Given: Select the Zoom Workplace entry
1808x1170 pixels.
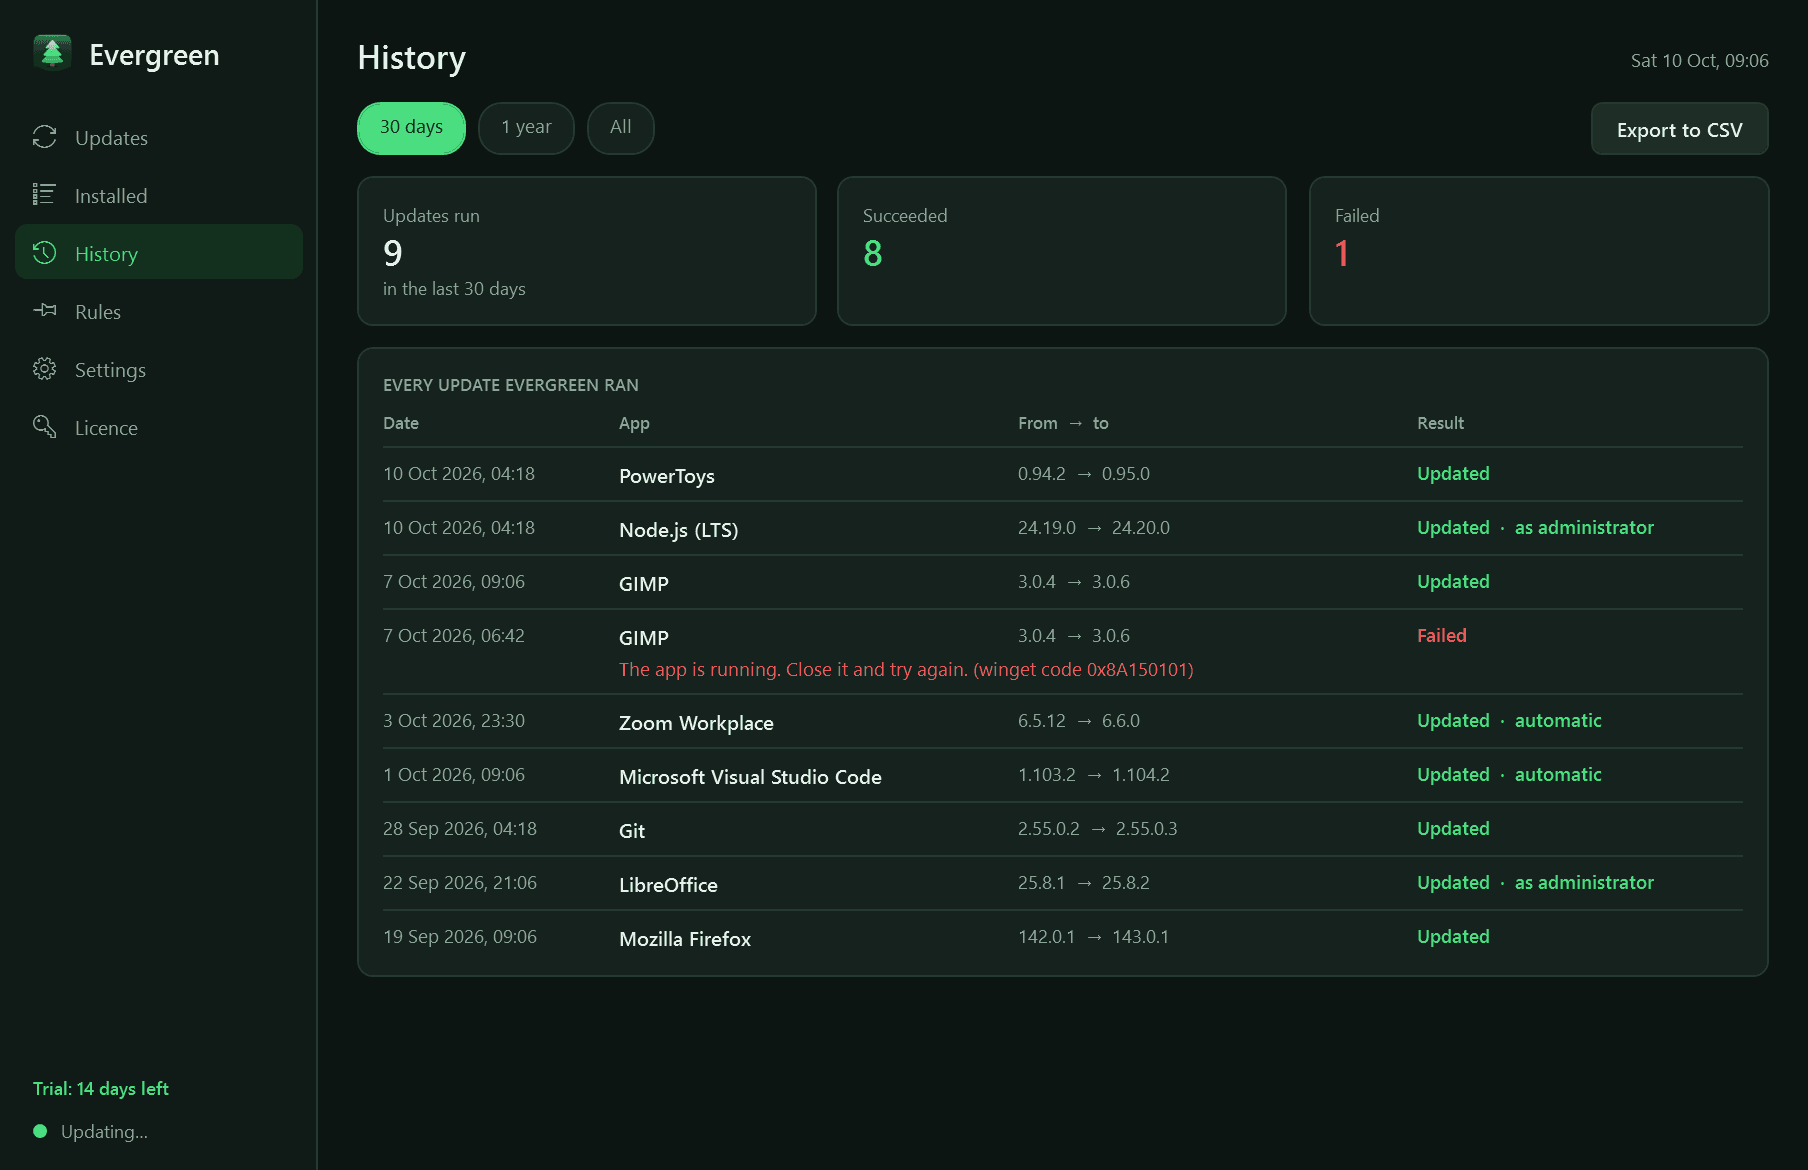Looking at the screenshot, I should pyautogui.click(x=696, y=723).
